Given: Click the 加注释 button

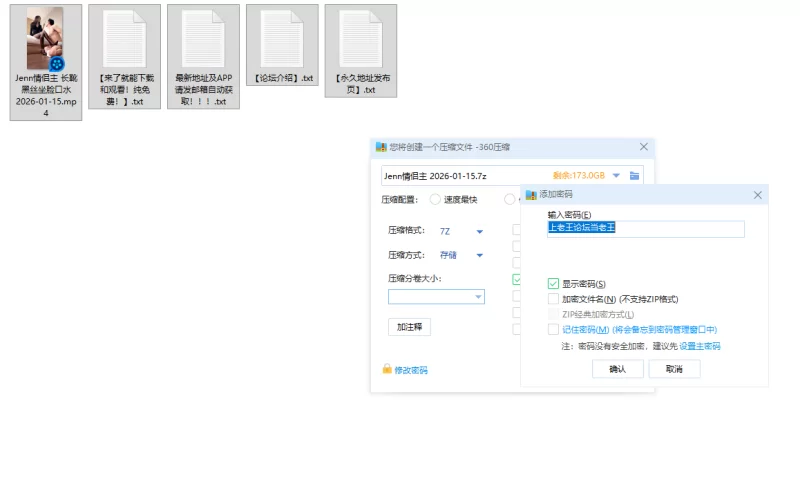Looking at the screenshot, I should coord(409,327).
